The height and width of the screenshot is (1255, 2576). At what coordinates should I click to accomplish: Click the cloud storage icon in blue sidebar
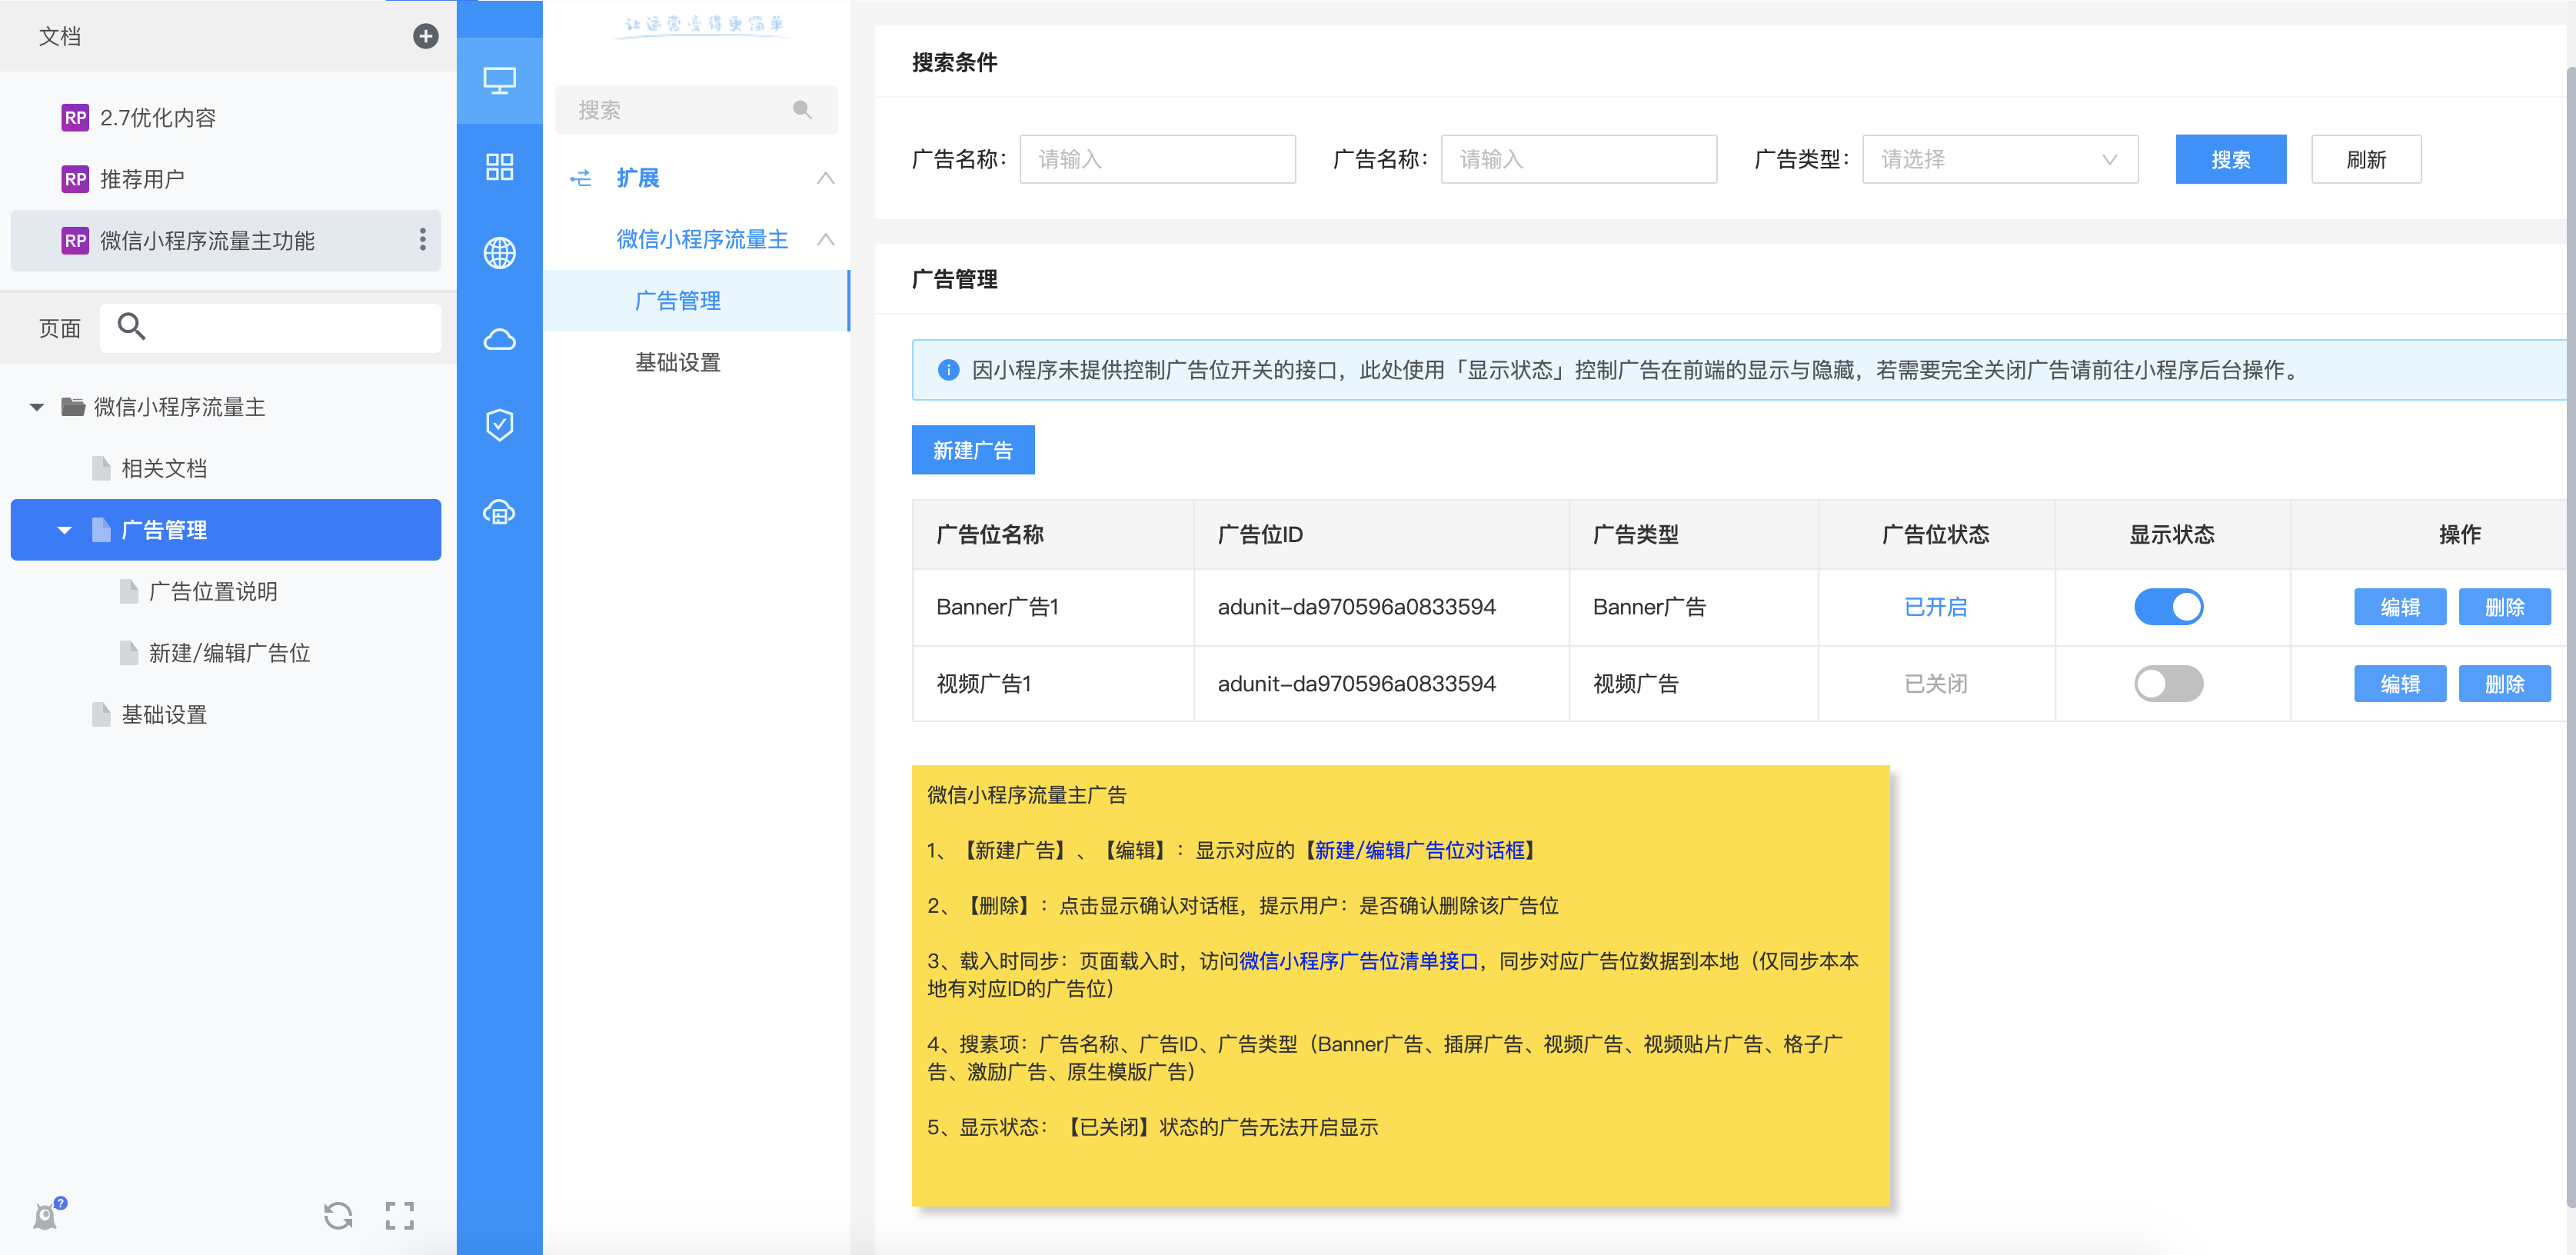click(x=499, y=512)
